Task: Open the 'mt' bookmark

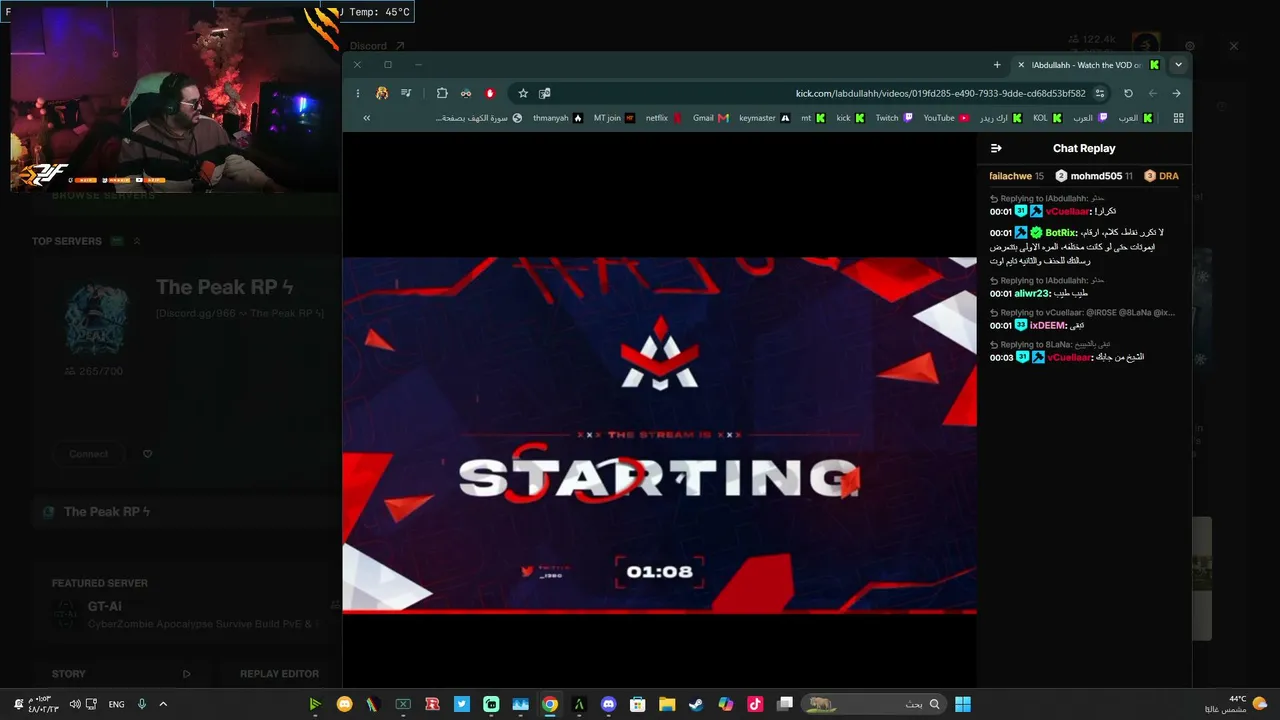Action: click(813, 118)
